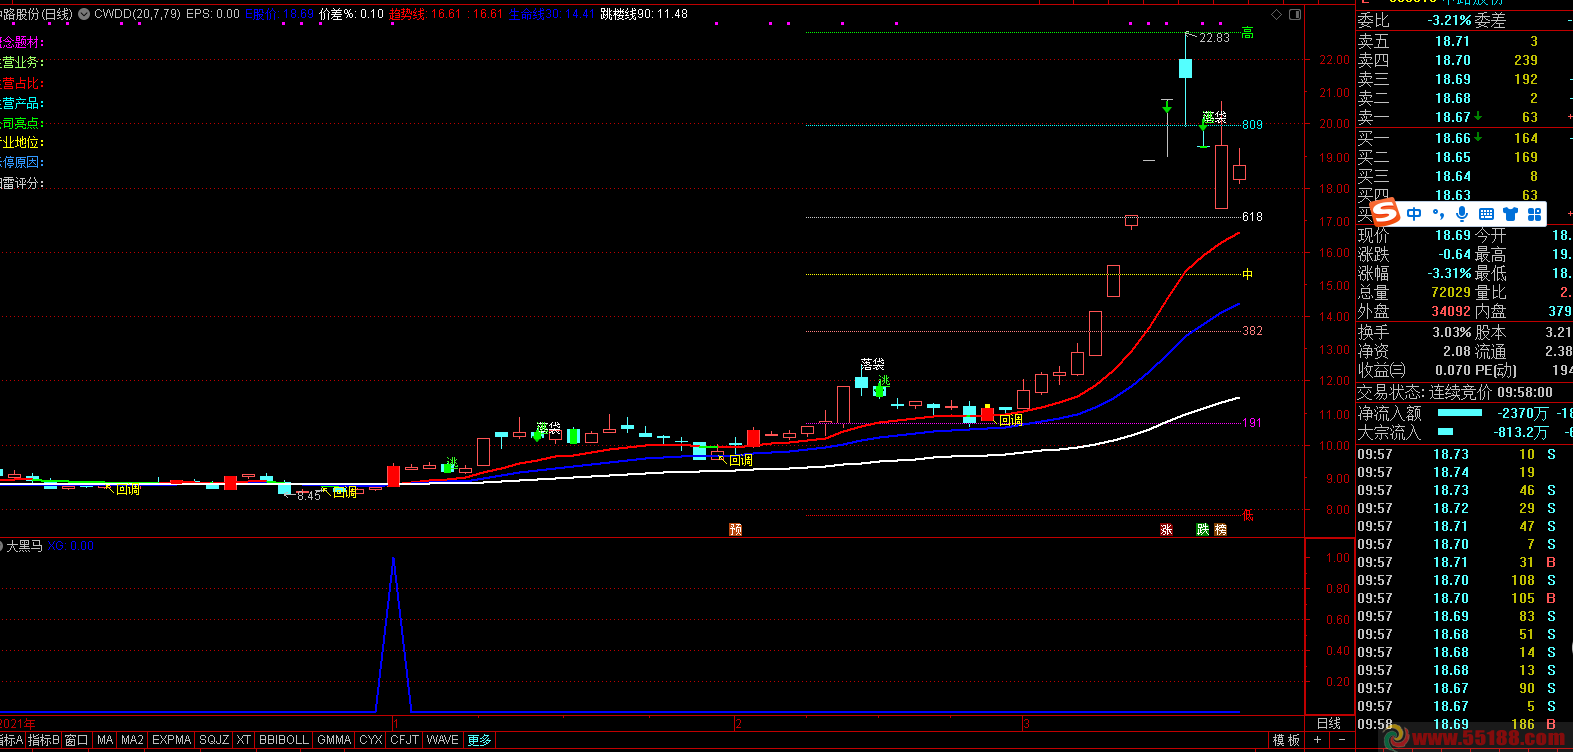The height and width of the screenshot is (752, 1573).
Task: Click the 买三 18.64 order row
Action: pos(1464,176)
